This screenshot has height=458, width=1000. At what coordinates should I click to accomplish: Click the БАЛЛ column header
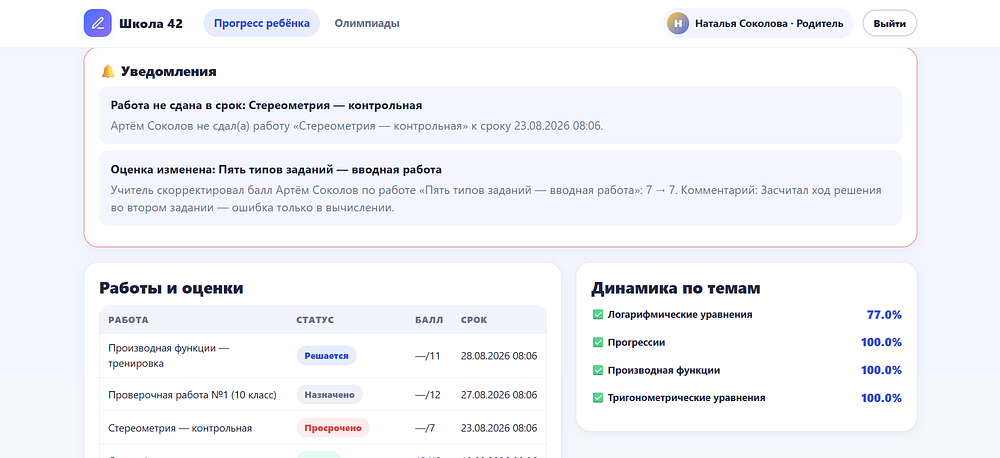pyautogui.click(x=429, y=320)
